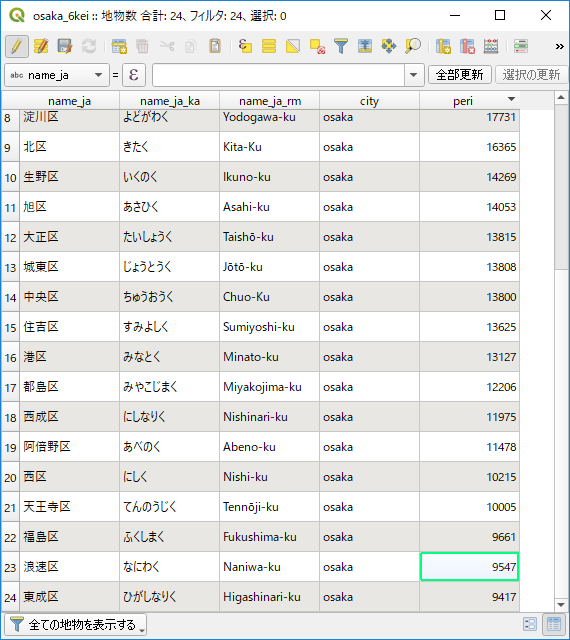570x640 pixels.
Task: Click the 全部更新 button
Action: [x=459, y=75]
